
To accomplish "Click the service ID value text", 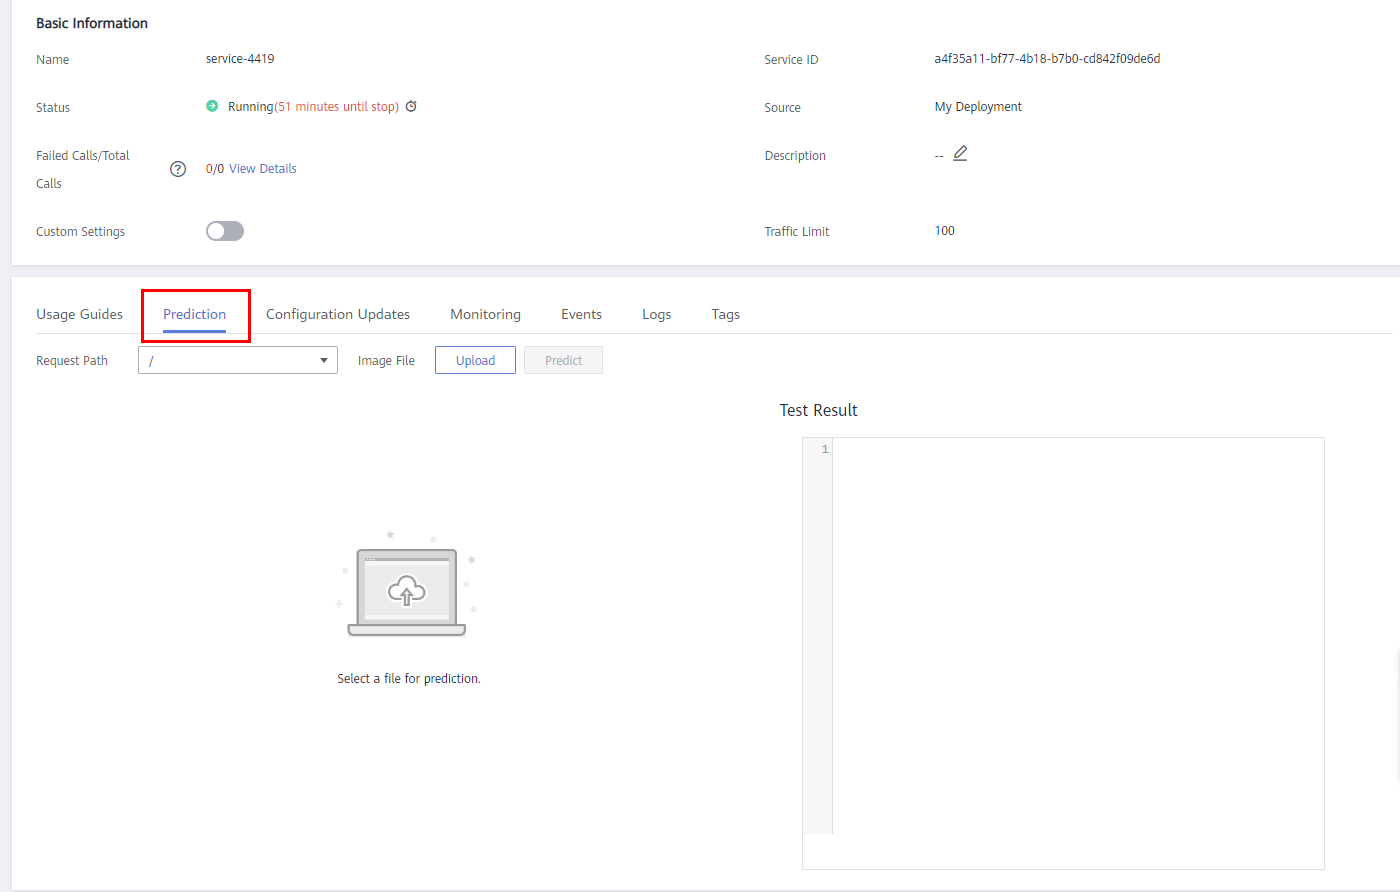I will [1047, 59].
